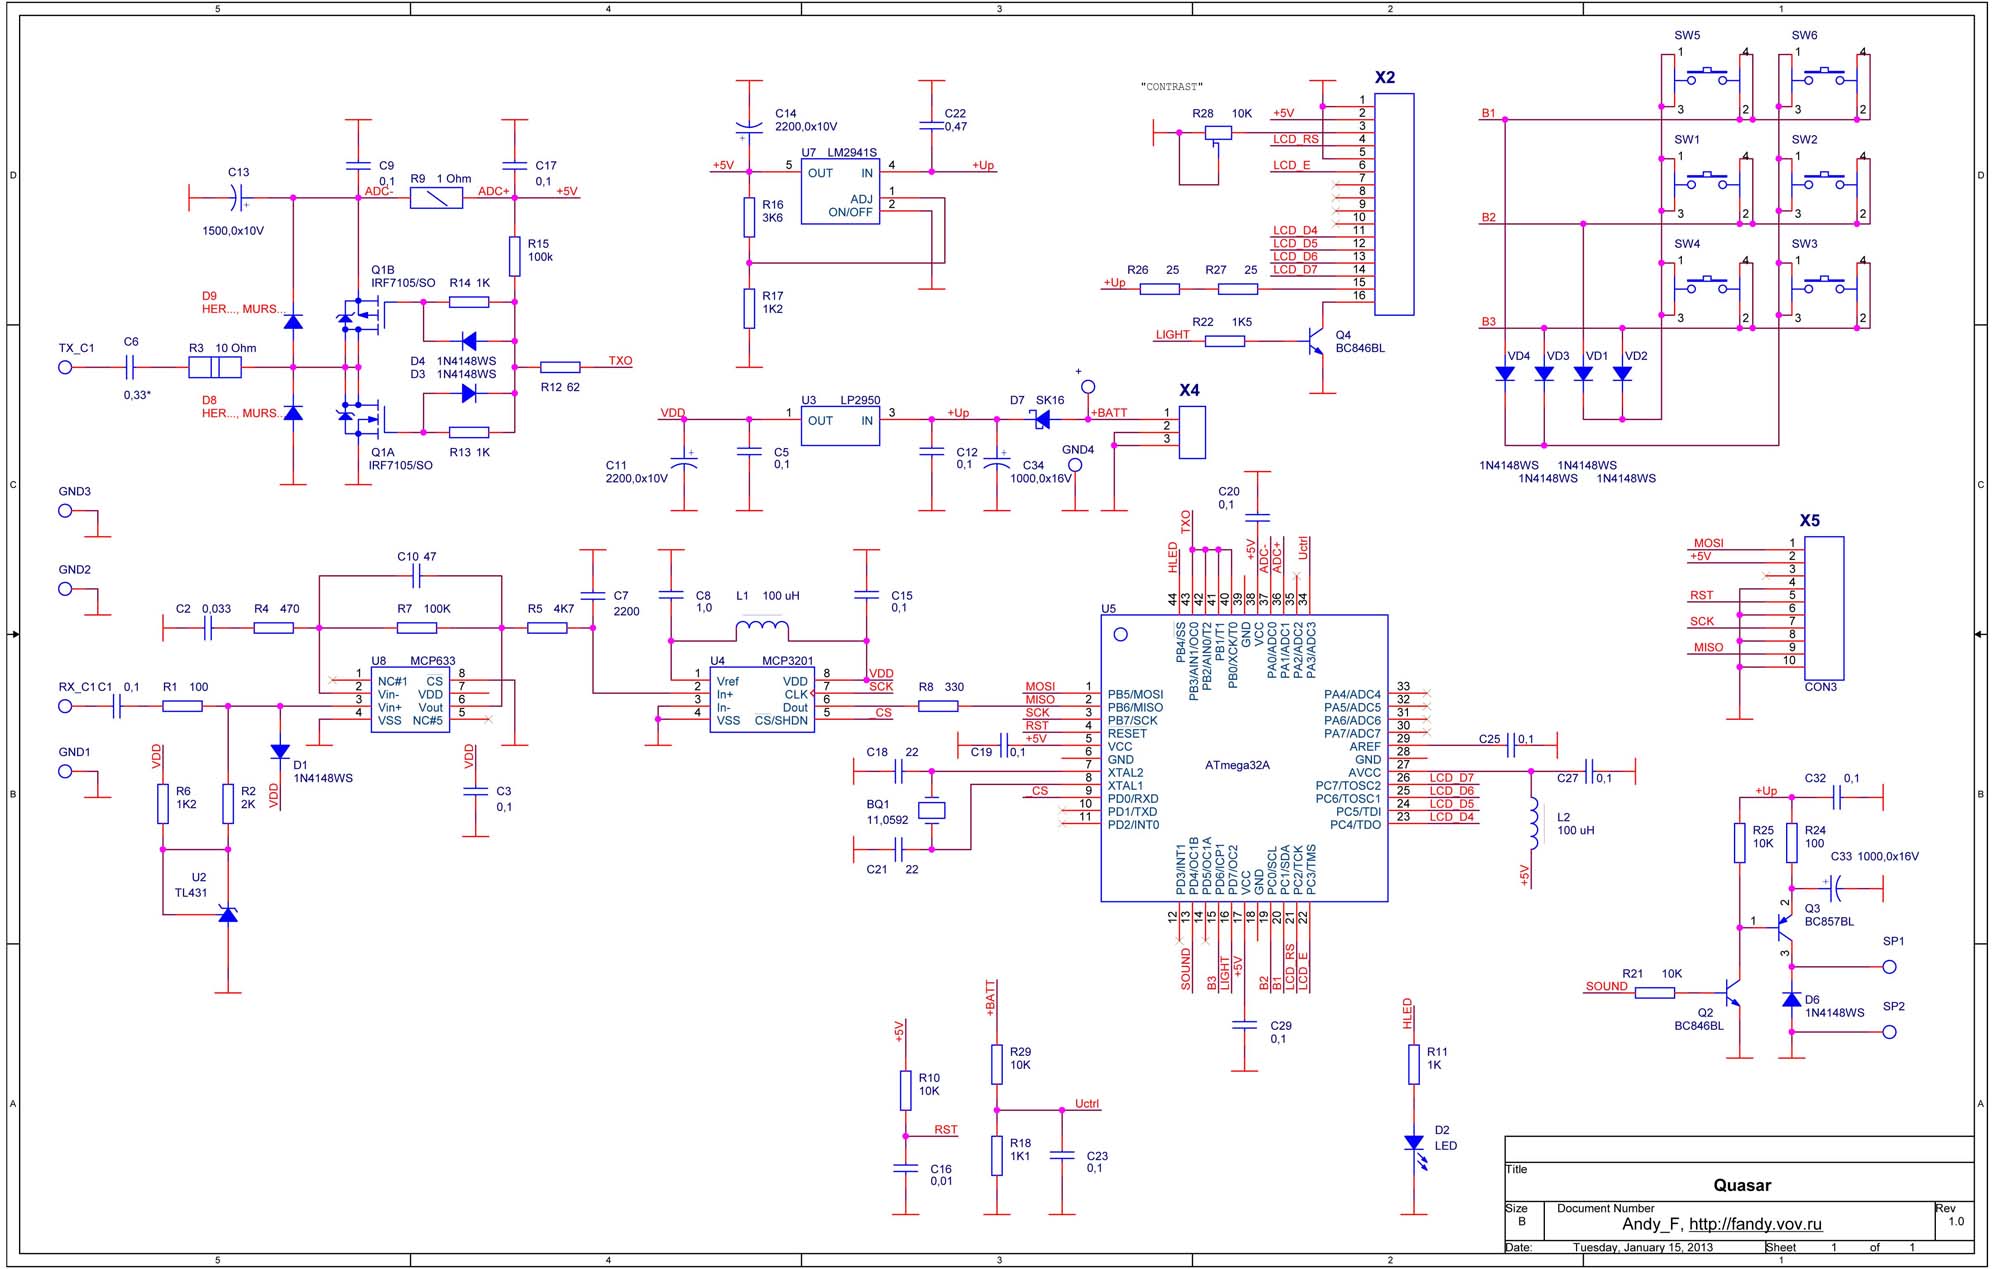Click the R28 contrast potentiometer
The width and height of the screenshot is (2000, 1269).
(1217, 132)
